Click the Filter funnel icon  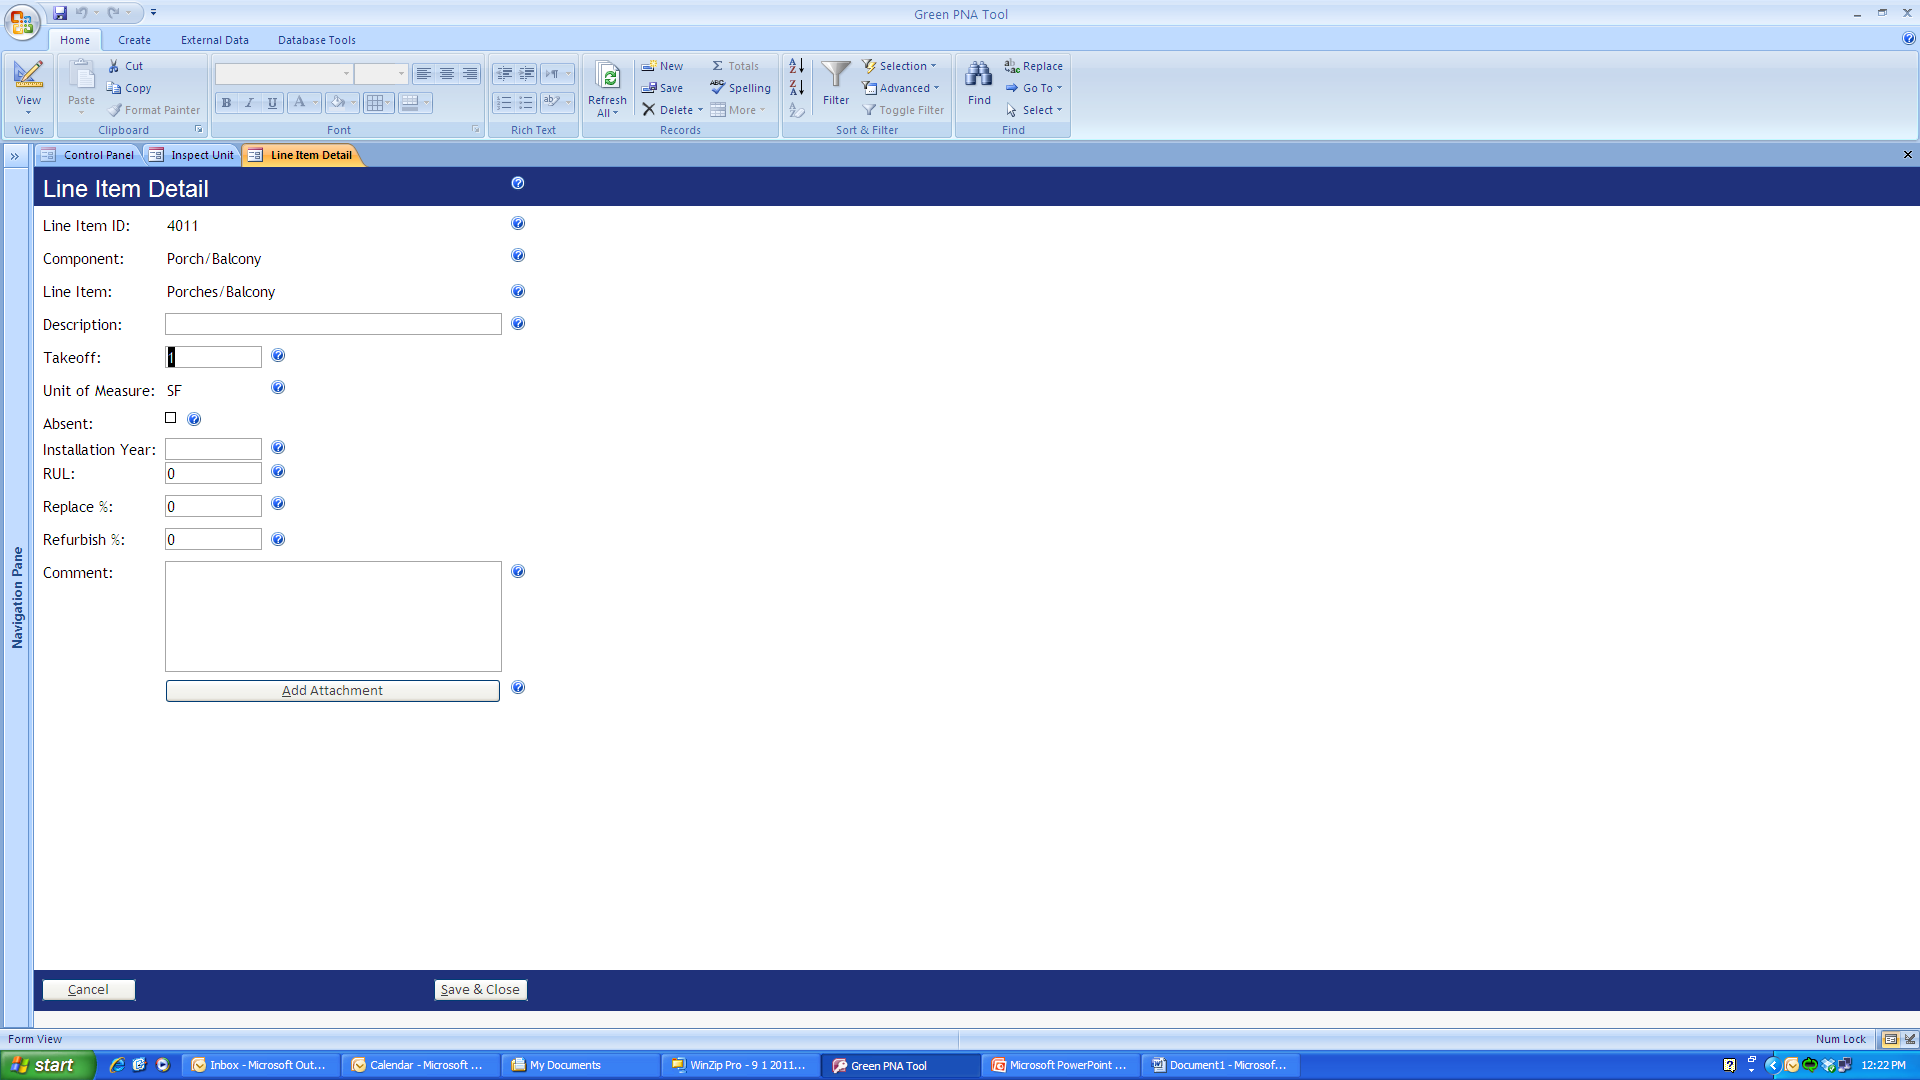point(835,75)
